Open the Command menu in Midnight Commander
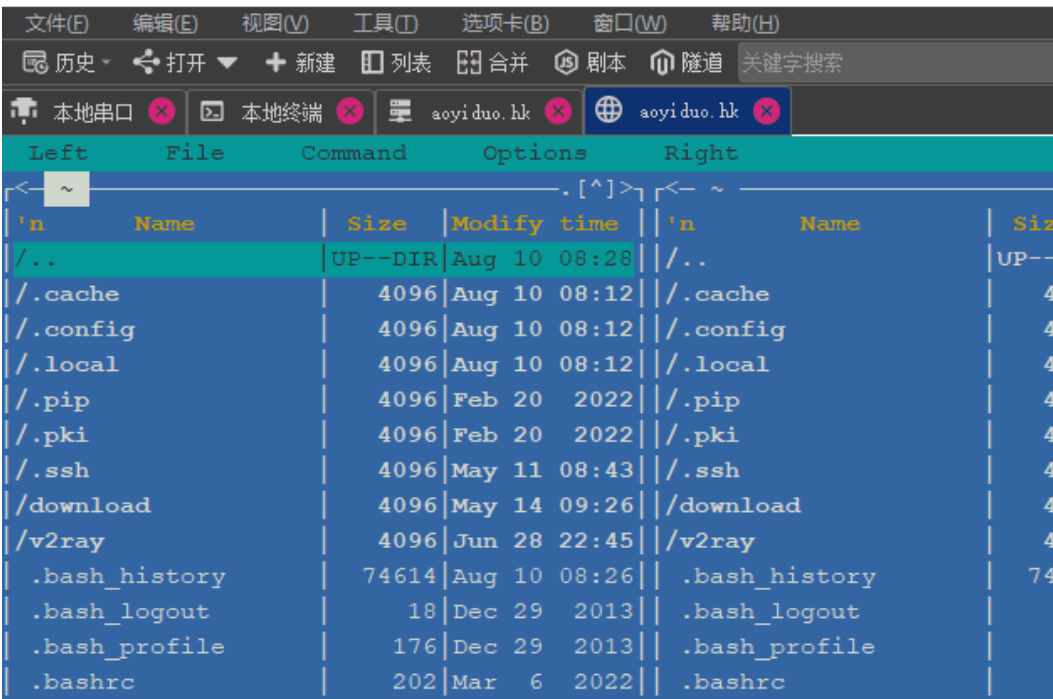The image size is (1053, 699). (354, 153)
